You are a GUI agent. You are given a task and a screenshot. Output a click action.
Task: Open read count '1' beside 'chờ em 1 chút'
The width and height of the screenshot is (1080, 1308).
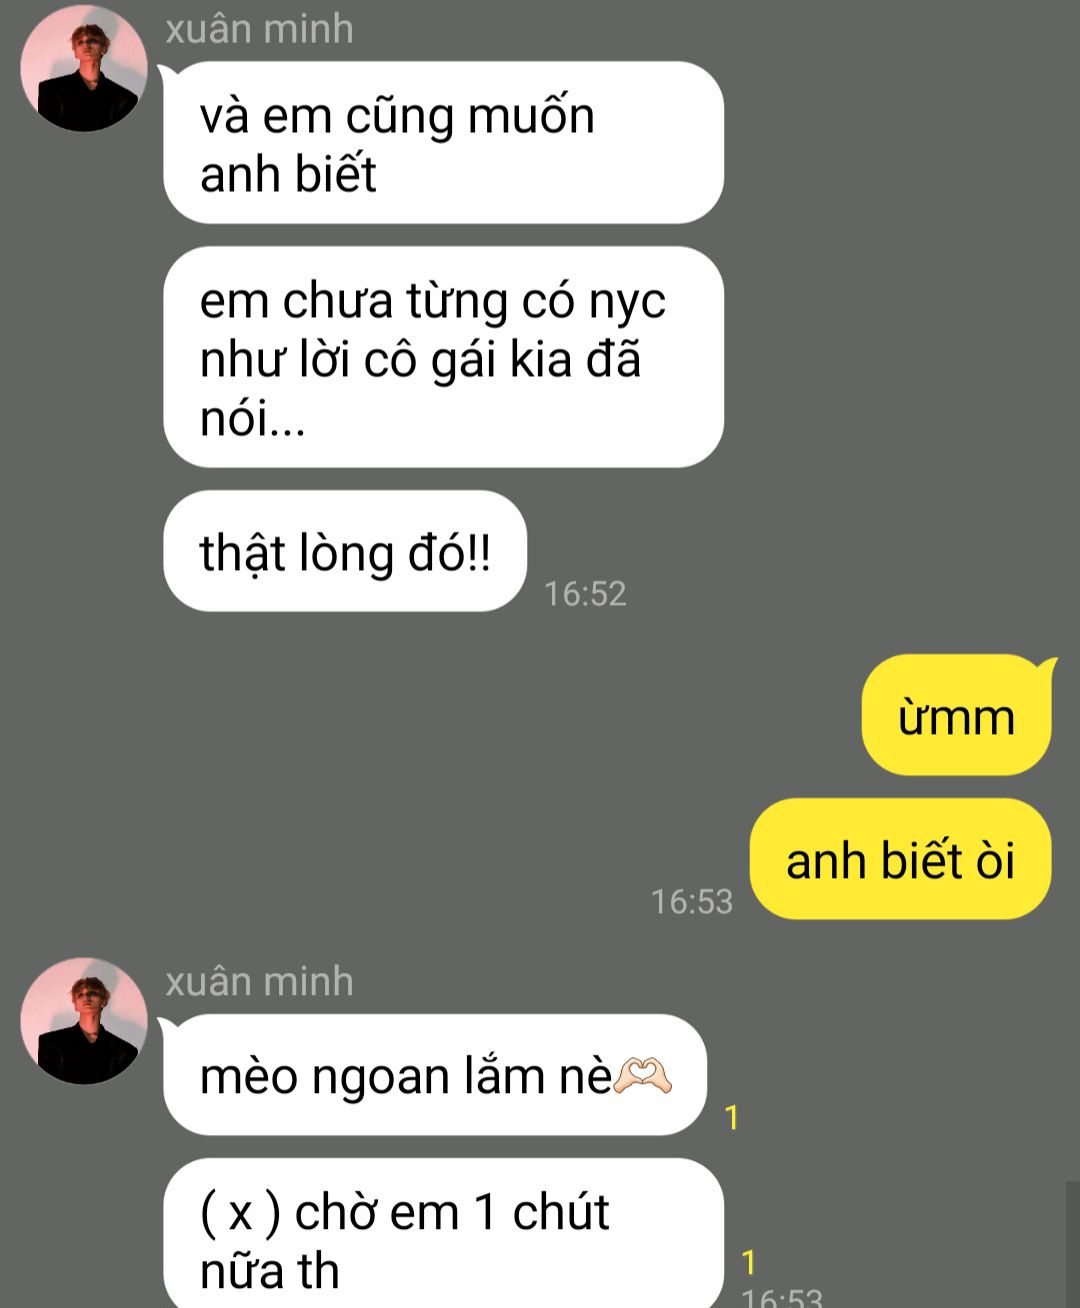pyautogui.click(x=749, y=1263)
